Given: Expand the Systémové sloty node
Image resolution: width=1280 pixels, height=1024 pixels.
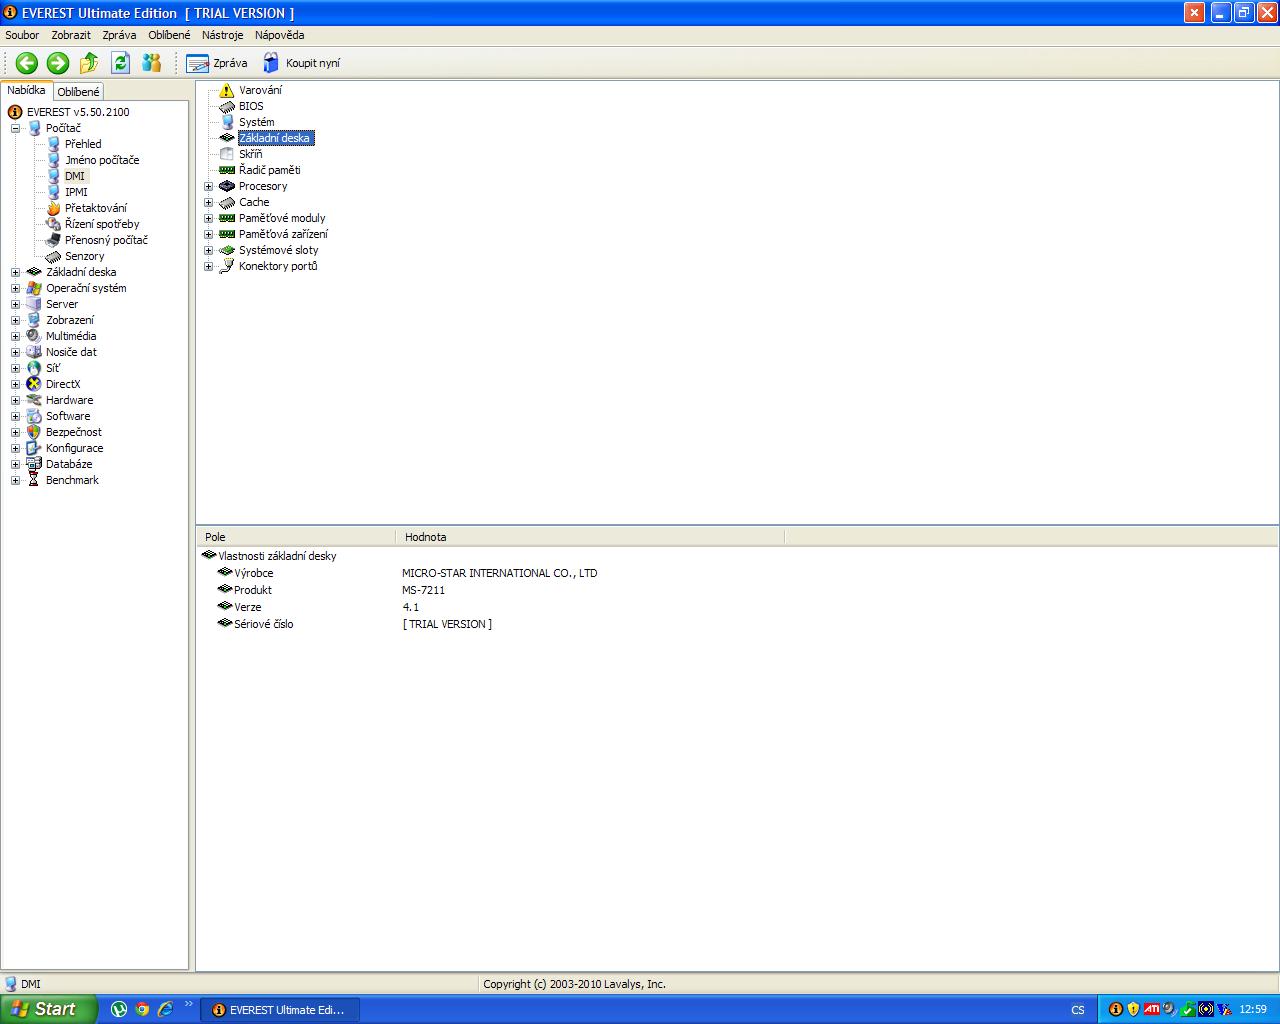Looking at the screenshot, I should 208,250.
